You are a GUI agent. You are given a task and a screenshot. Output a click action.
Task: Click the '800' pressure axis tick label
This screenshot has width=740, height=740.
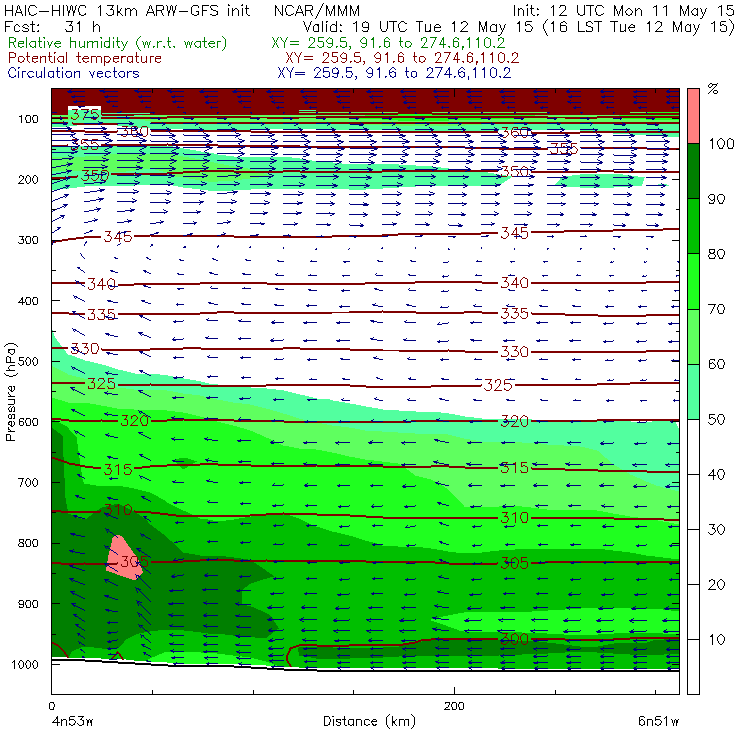click(28, 543)
